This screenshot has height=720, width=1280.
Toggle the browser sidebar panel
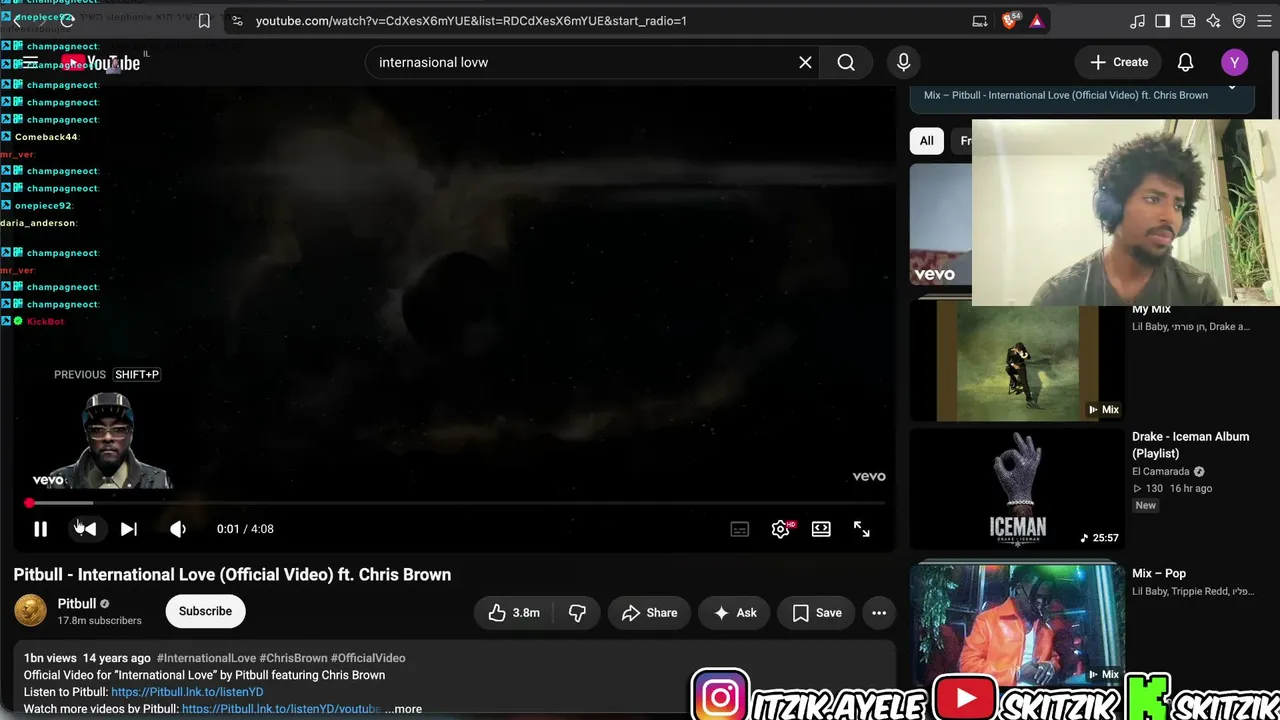pyautogui.click(x=1162, y=21)
